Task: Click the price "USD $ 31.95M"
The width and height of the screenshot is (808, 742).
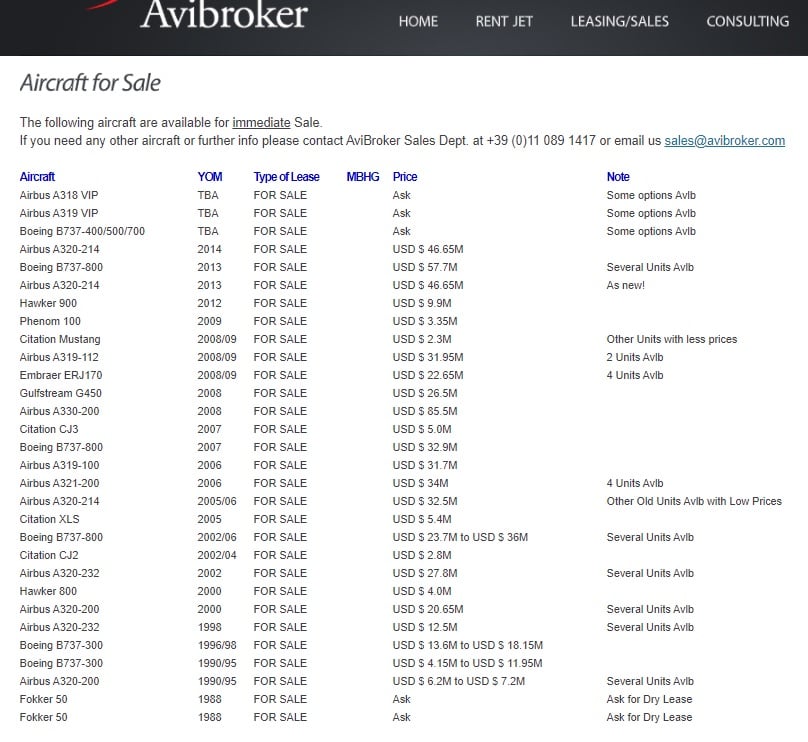Action: coord(428,358)
